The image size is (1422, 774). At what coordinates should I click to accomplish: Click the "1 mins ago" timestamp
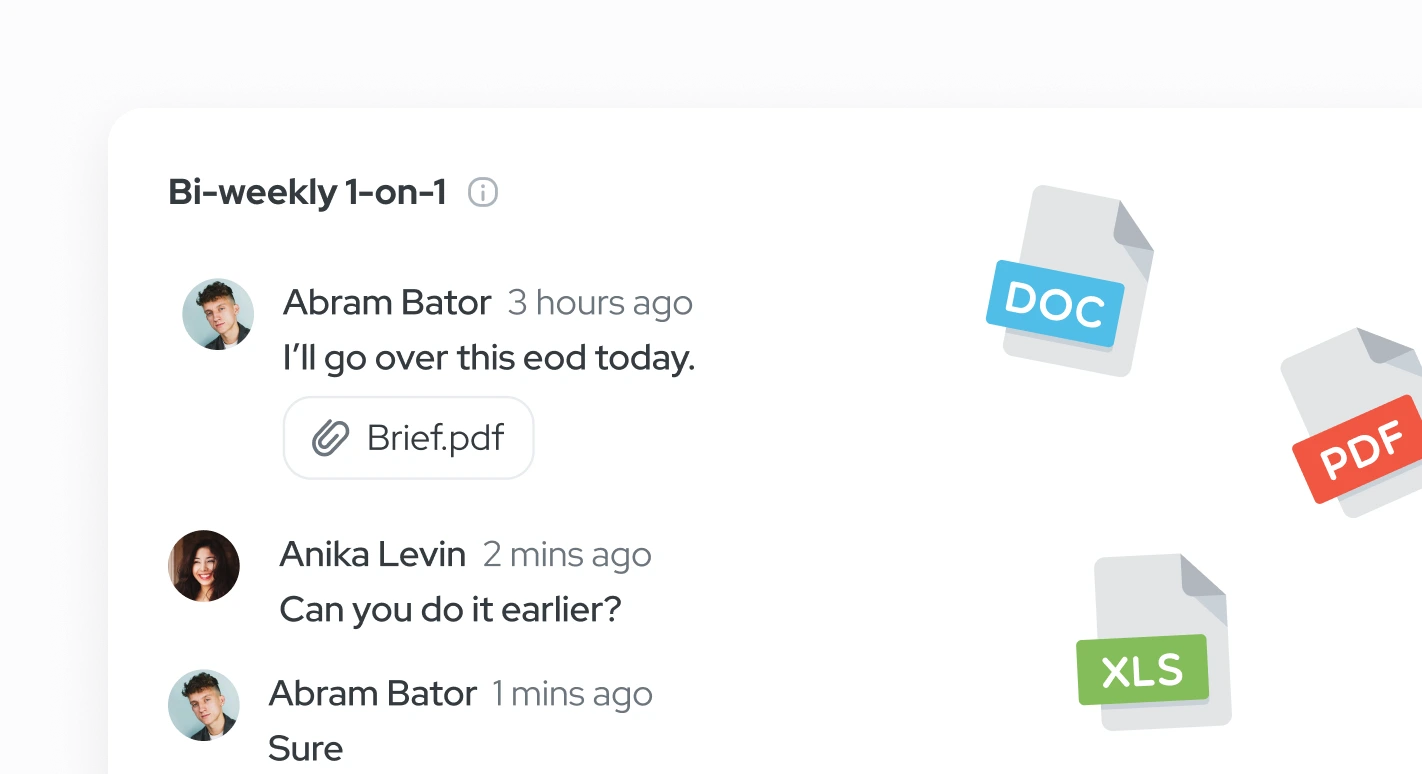pos(572,694)
